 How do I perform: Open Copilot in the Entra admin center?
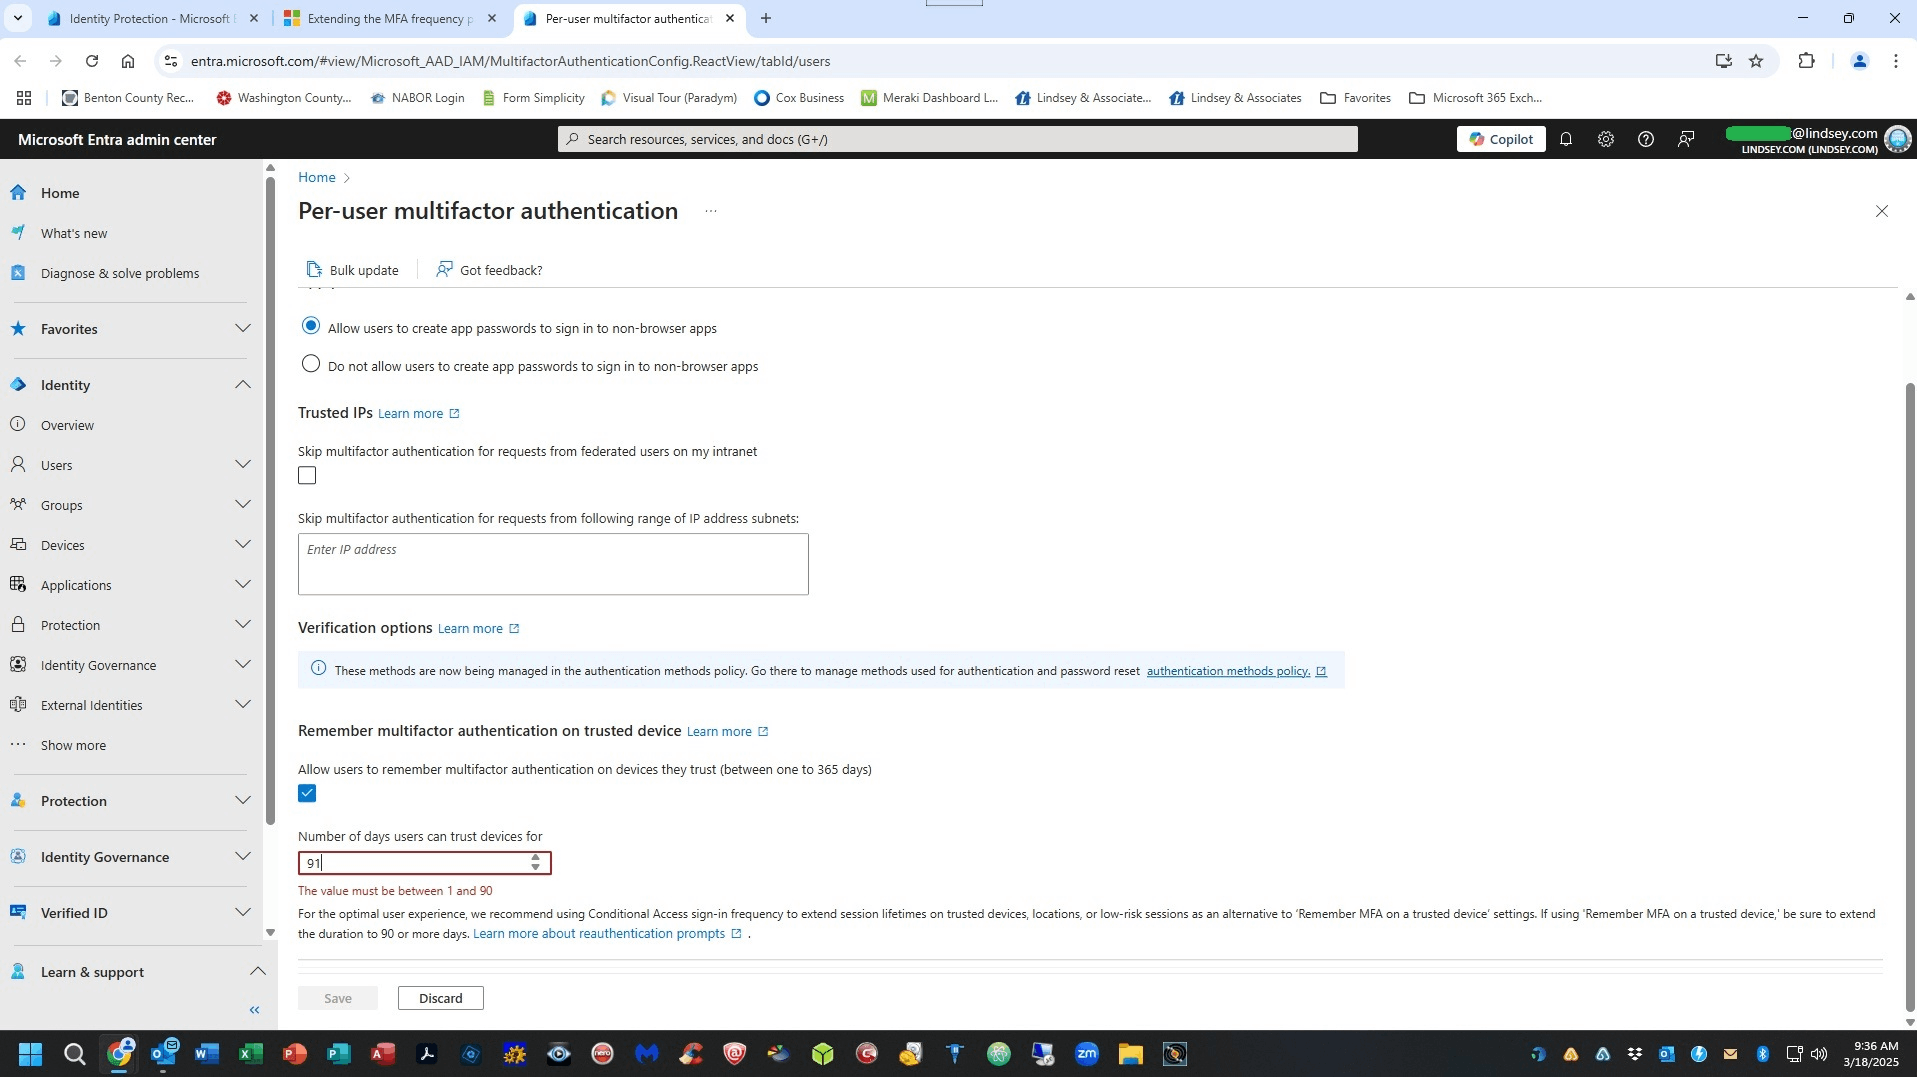coord(1500,139)
